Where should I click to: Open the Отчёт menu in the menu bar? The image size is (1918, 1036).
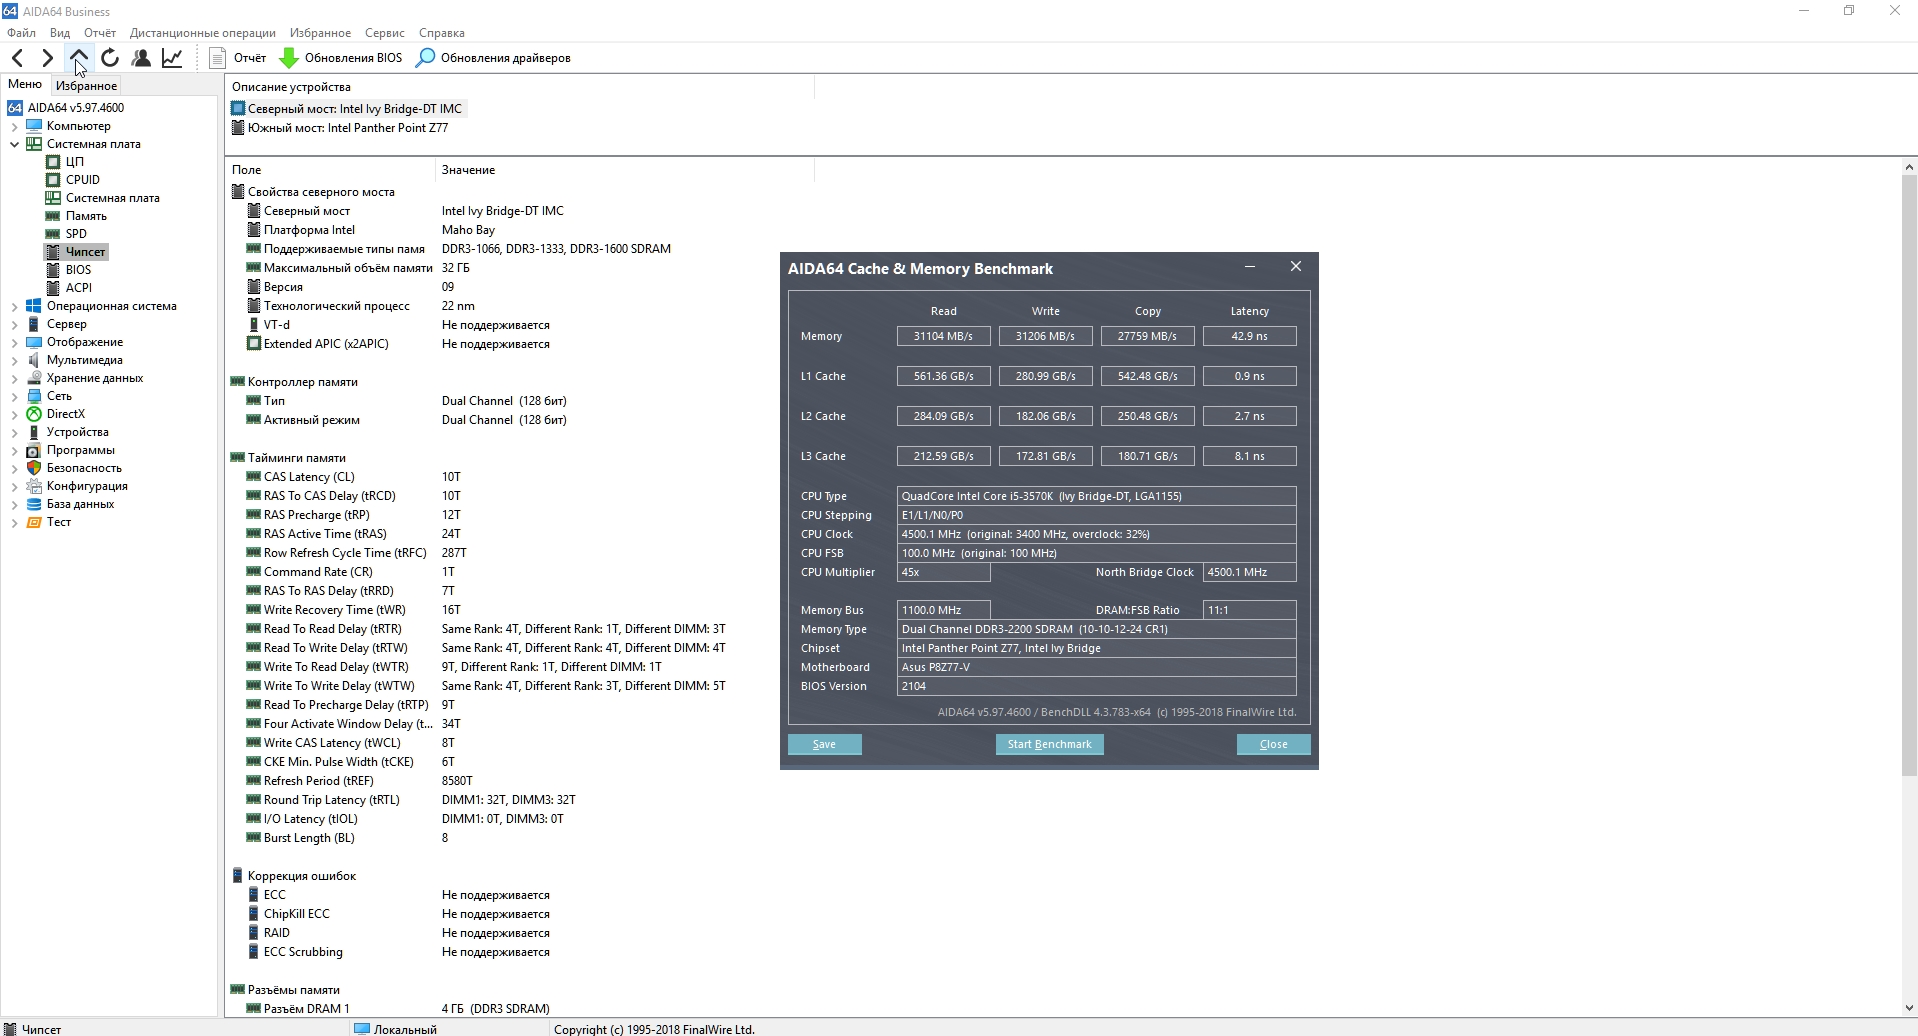click(100, 33)
